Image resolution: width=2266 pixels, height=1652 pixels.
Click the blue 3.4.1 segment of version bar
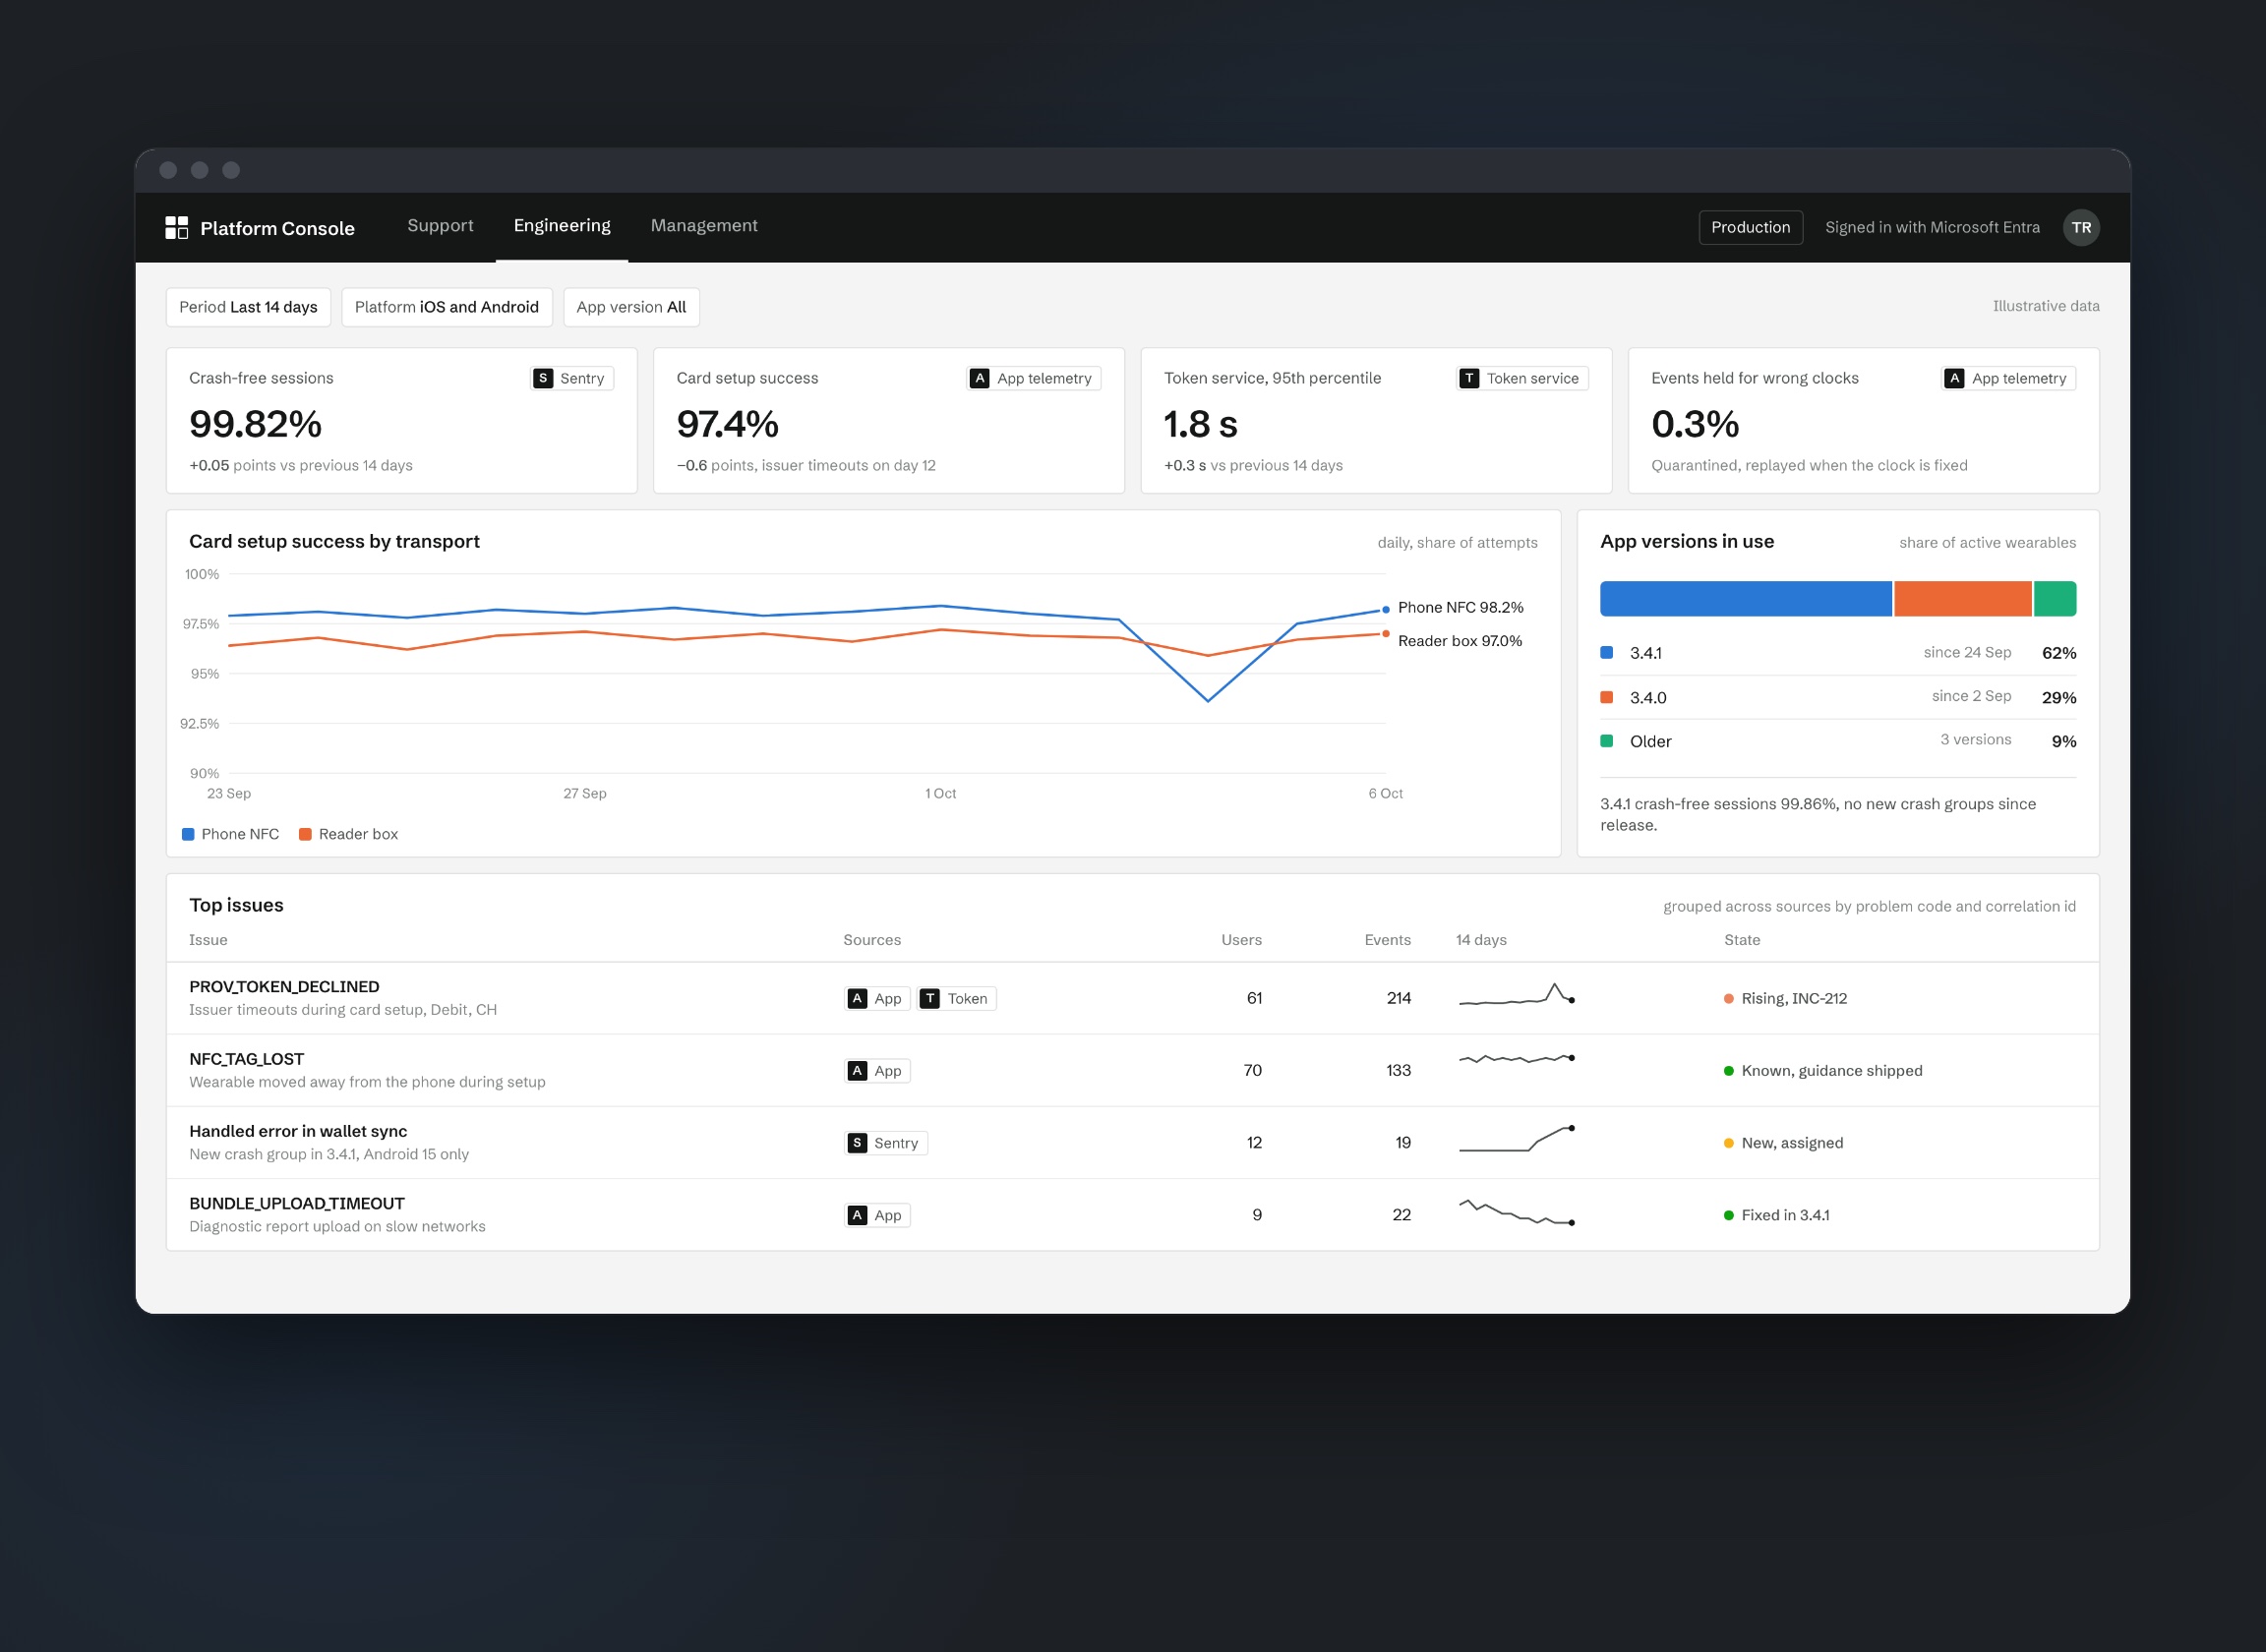point(1746,599)
